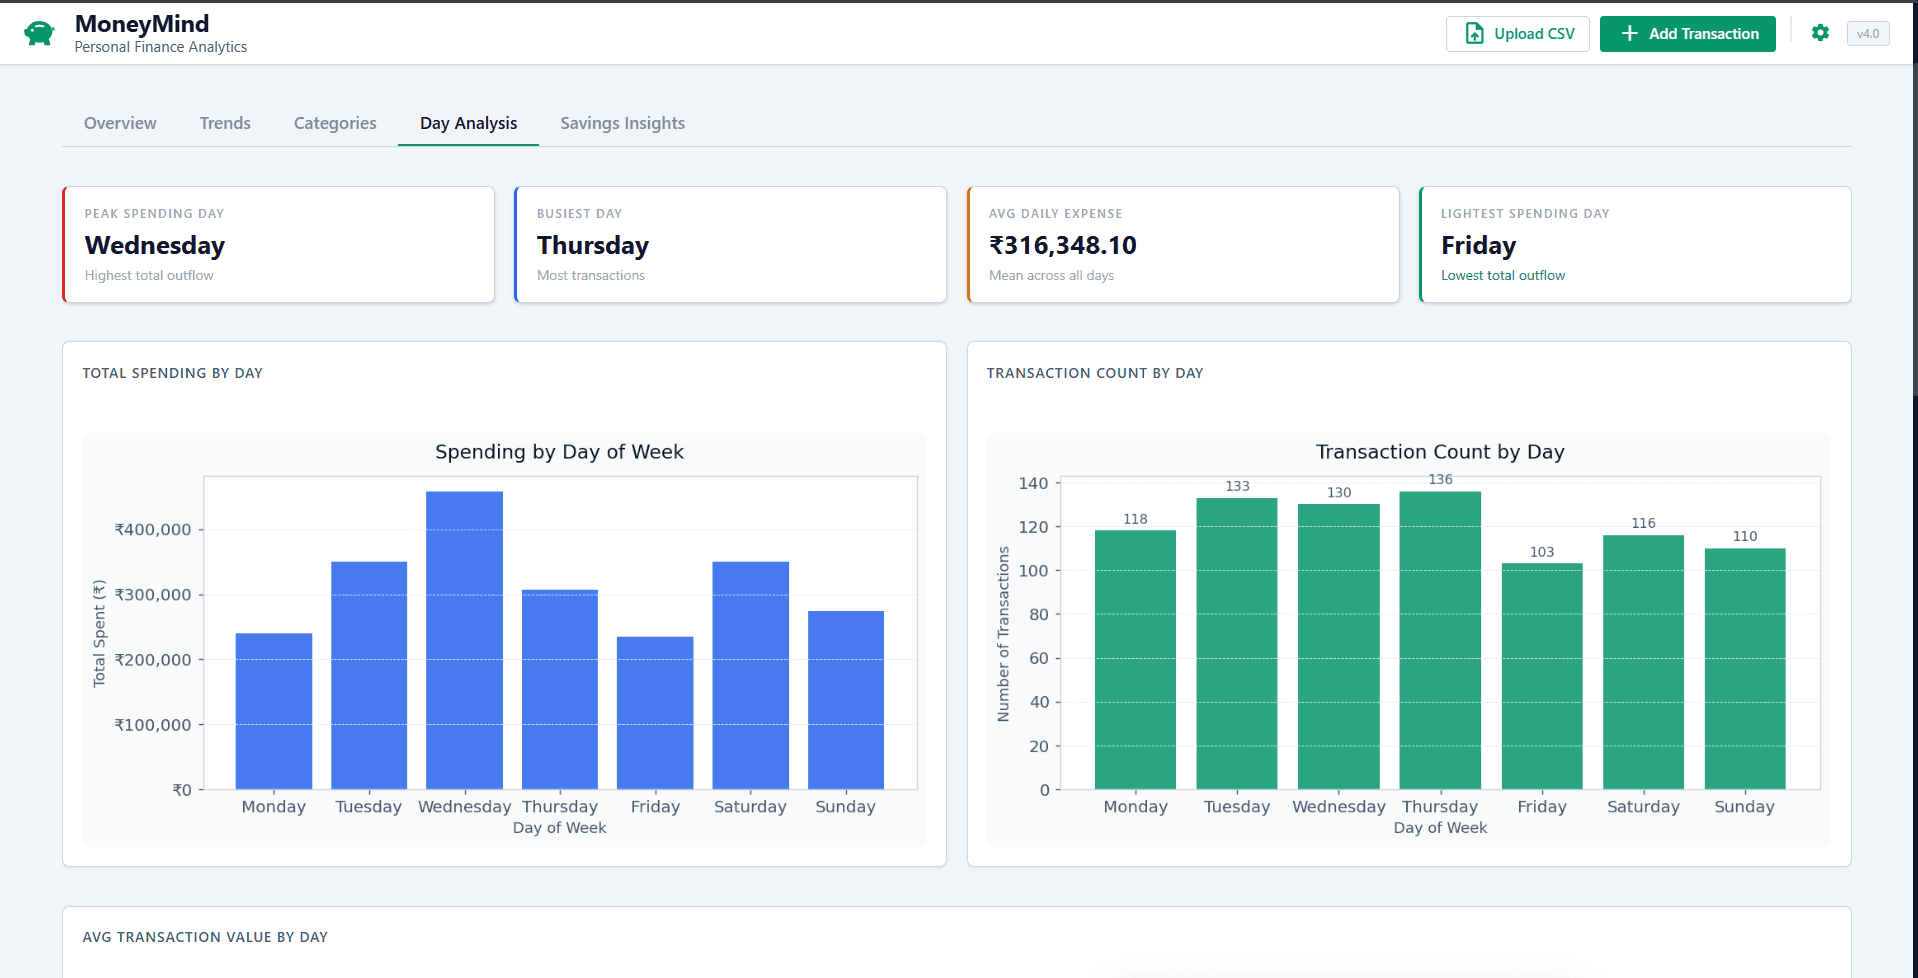Stay on the Day Analysis tab
The height and width of the screenshot is (978, 1918).
468,123
